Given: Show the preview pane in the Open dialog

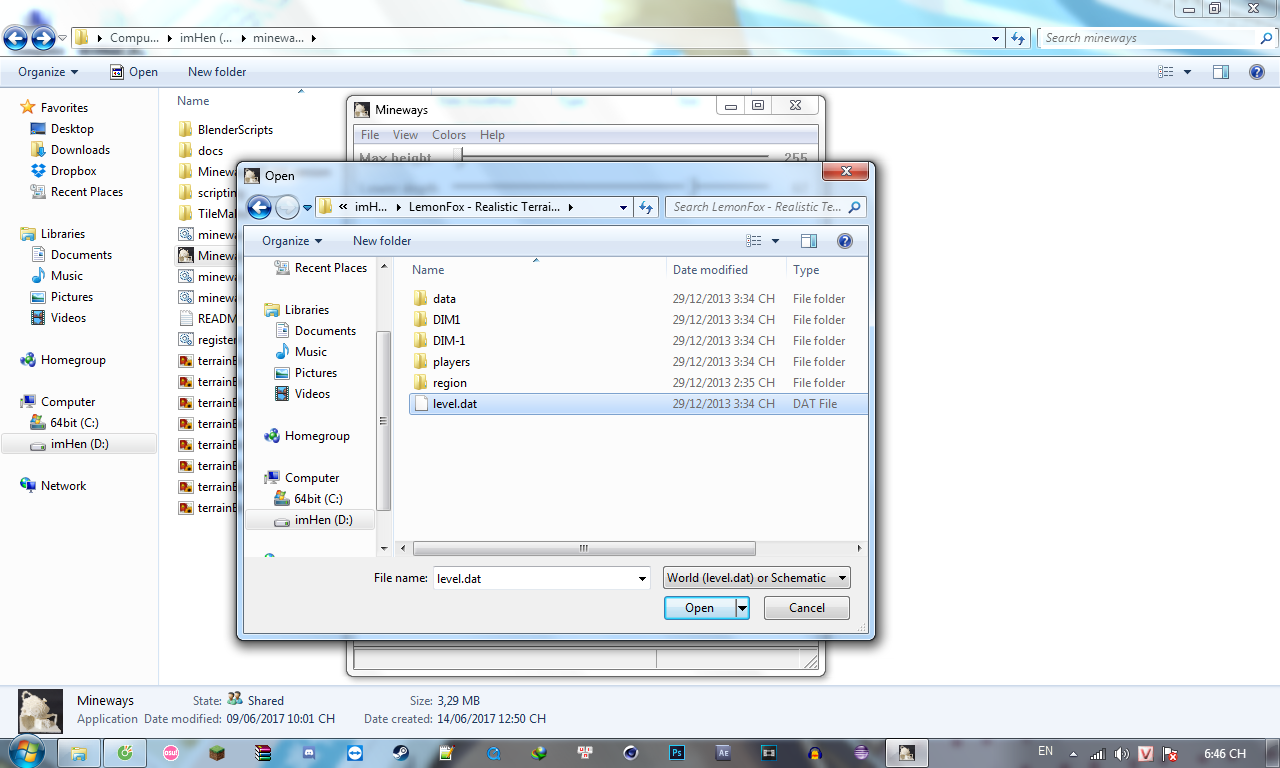Looking at the screenshot, I should click(809, 241).
